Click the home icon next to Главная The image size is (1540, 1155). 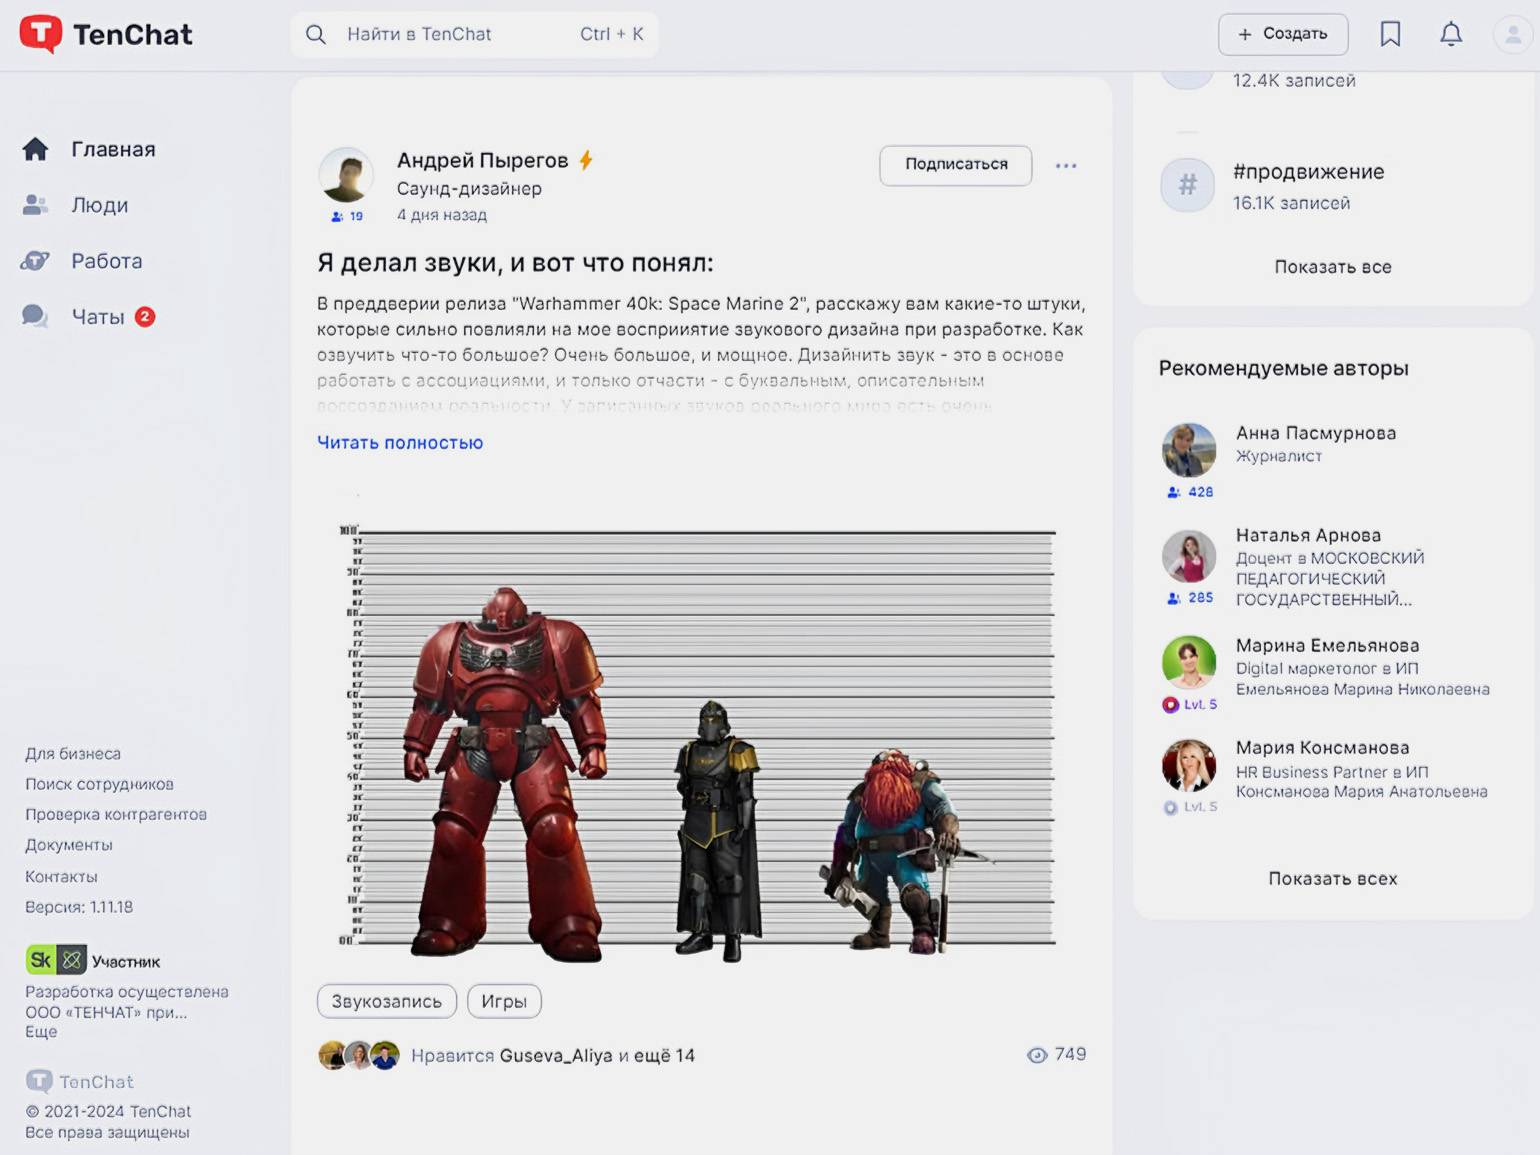coord(35,149)
